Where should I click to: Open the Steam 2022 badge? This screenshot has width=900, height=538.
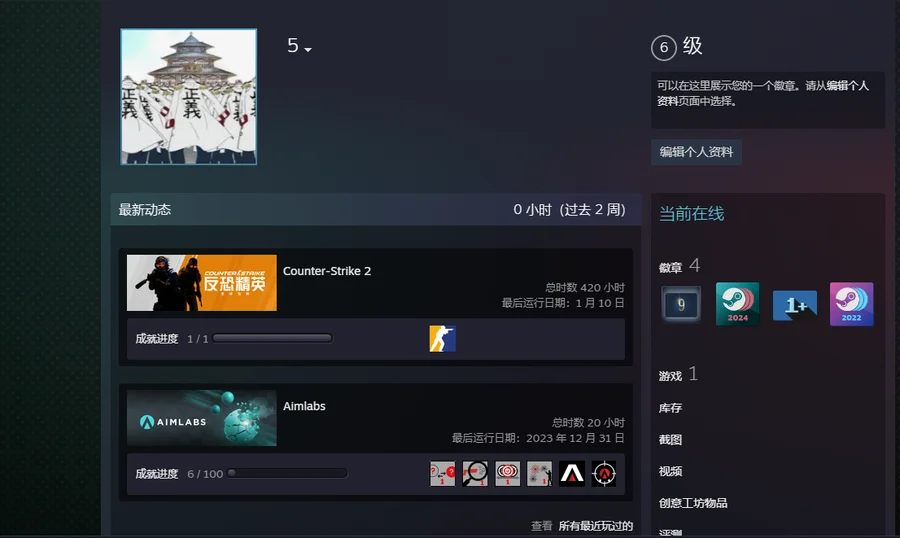coord(851,304)
